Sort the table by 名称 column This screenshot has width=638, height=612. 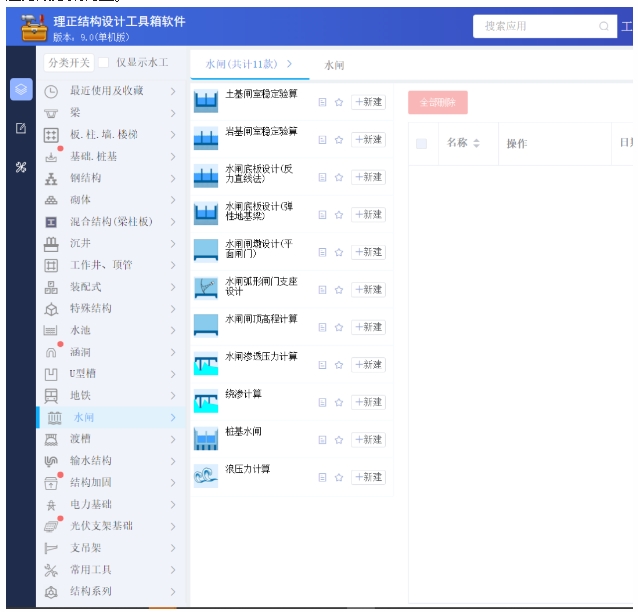pos(476,144)
